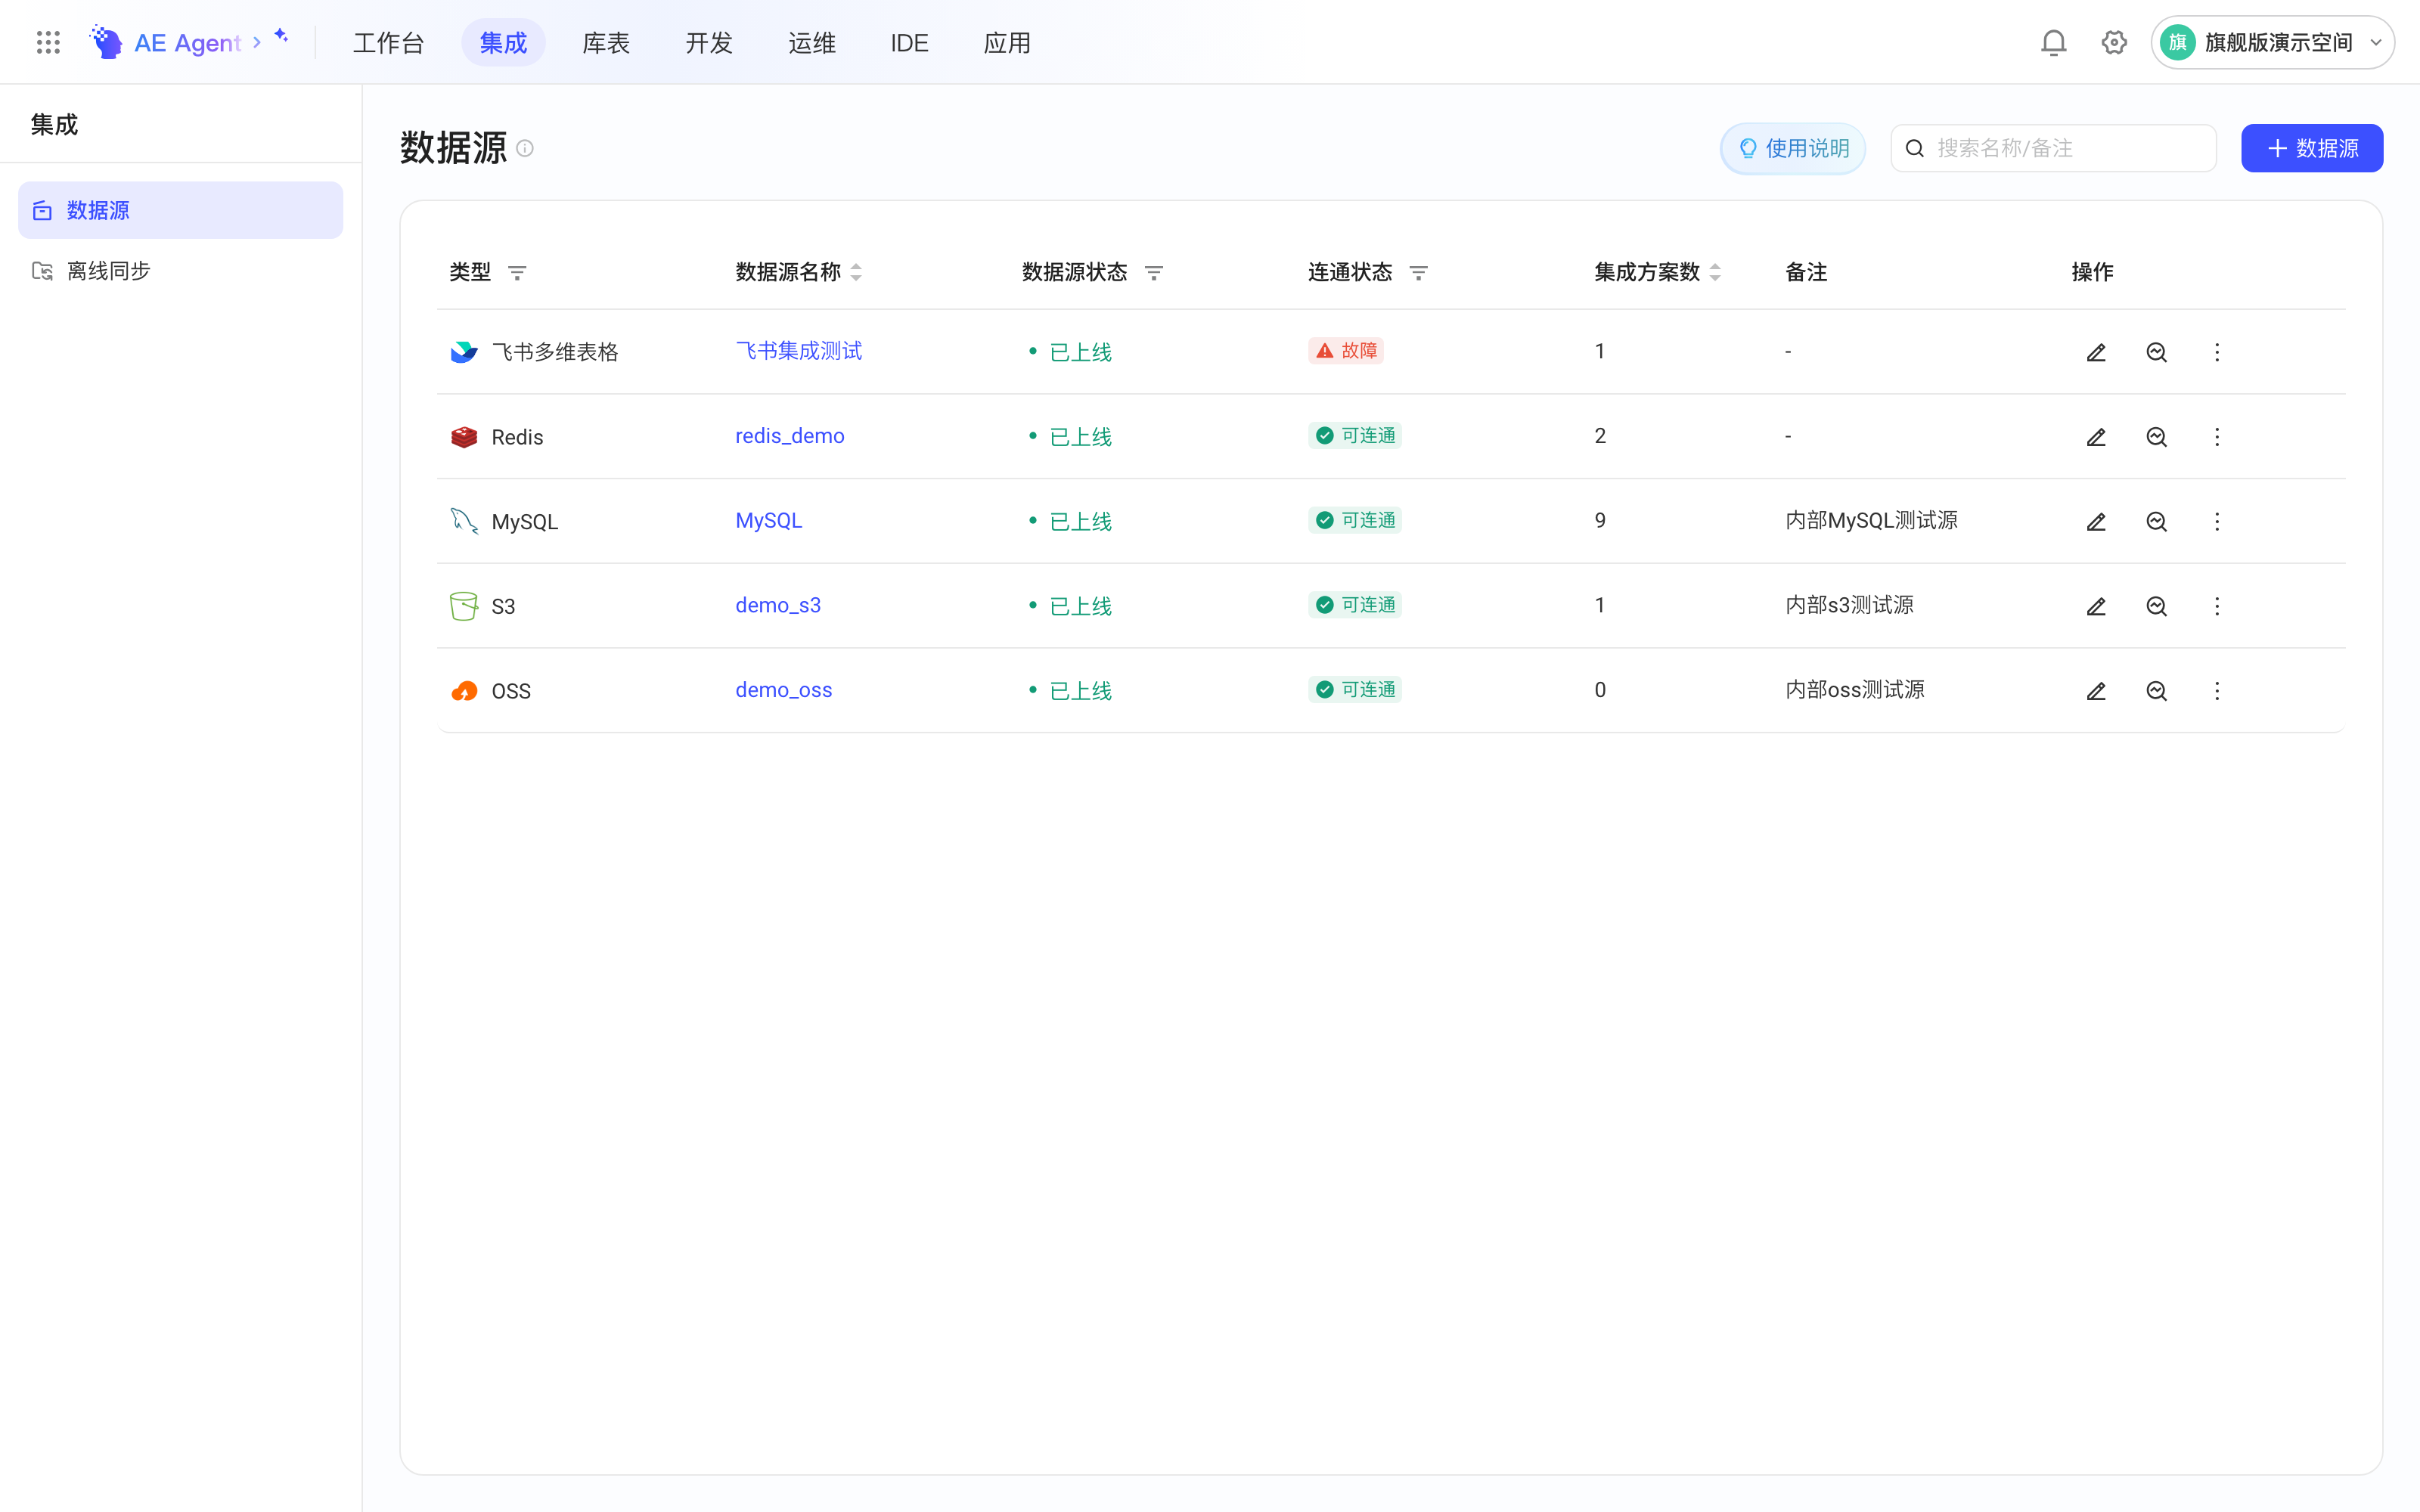The height and width of the screenshot is (1512, 2420).
Task: Open more actions for 飞书集成测试 row
Action: [2217, 352]
